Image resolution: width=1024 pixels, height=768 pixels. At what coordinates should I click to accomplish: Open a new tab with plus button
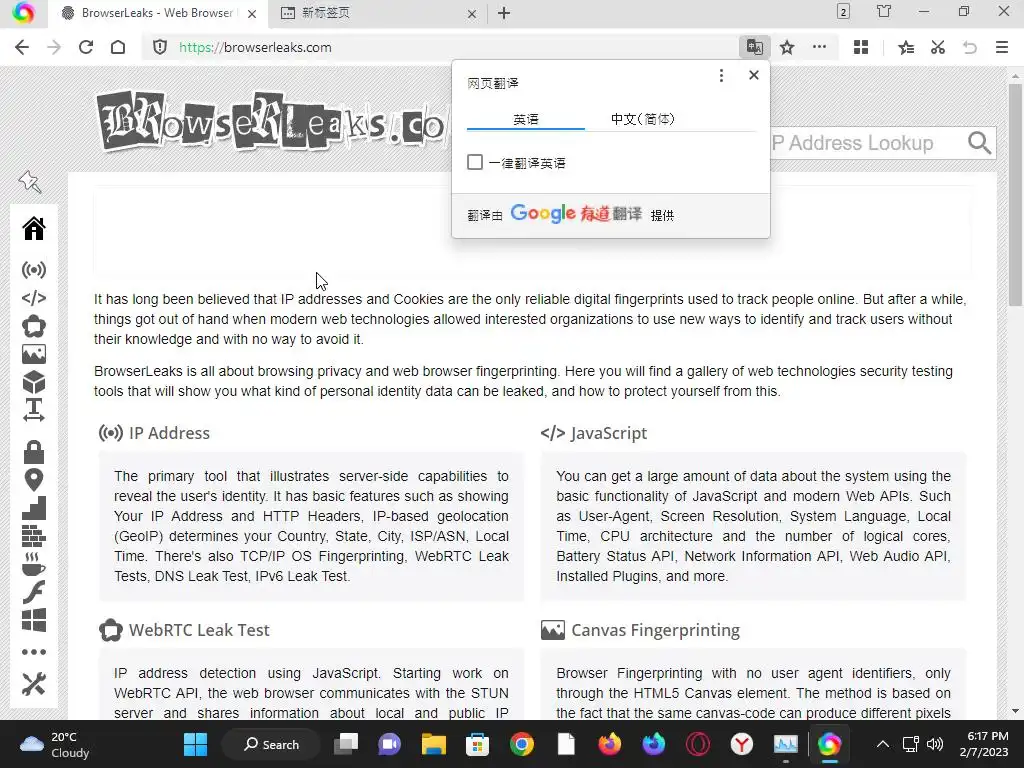pos(504,13)
